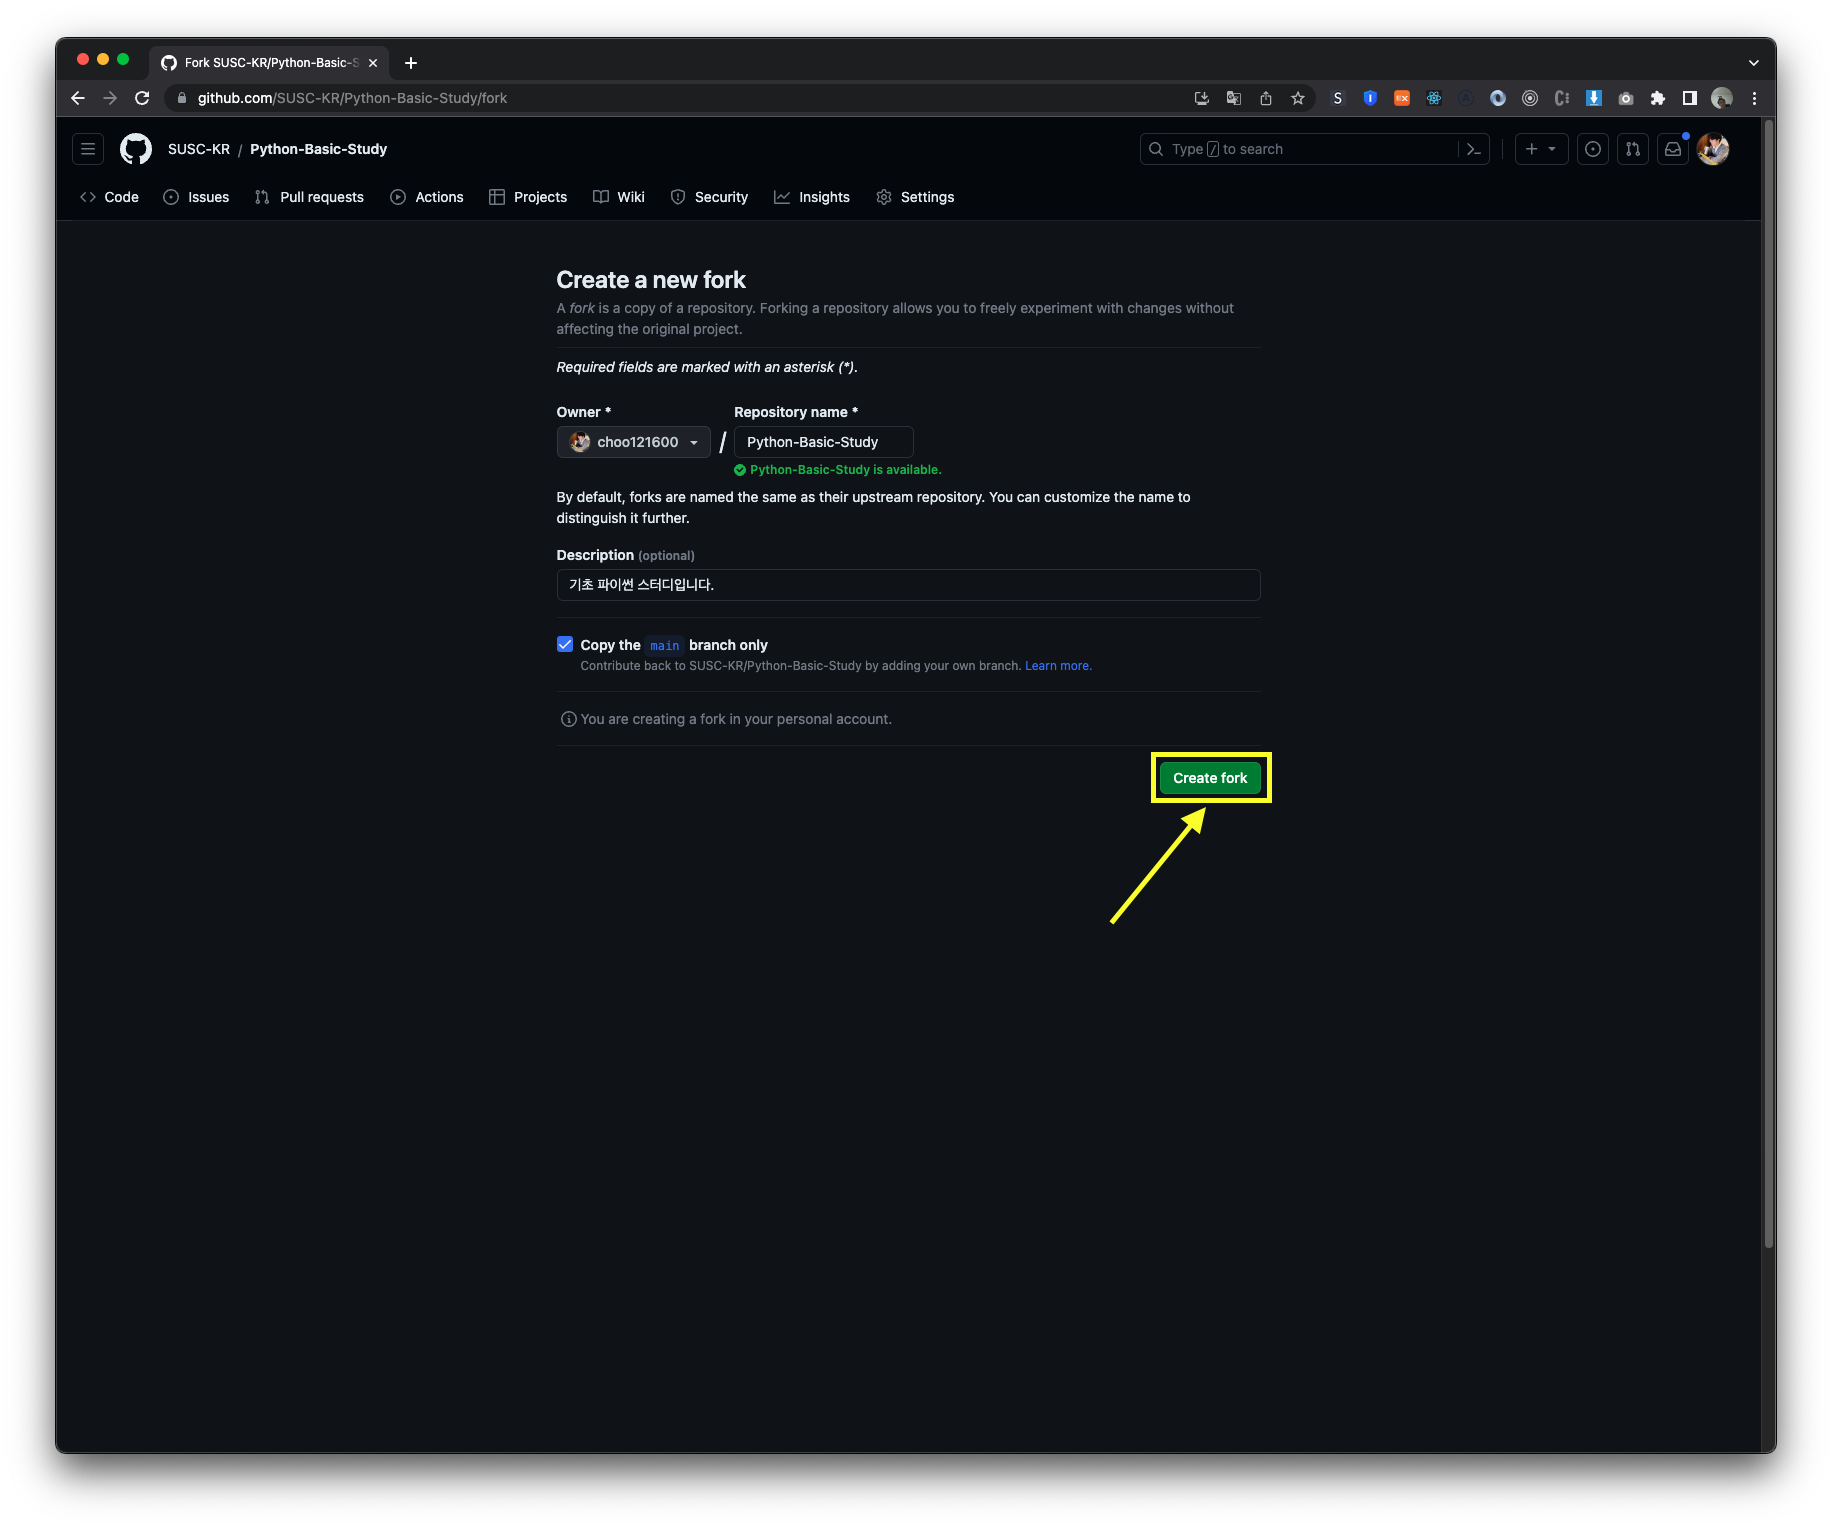Click the Create fork button

(x=1210, y=778)
